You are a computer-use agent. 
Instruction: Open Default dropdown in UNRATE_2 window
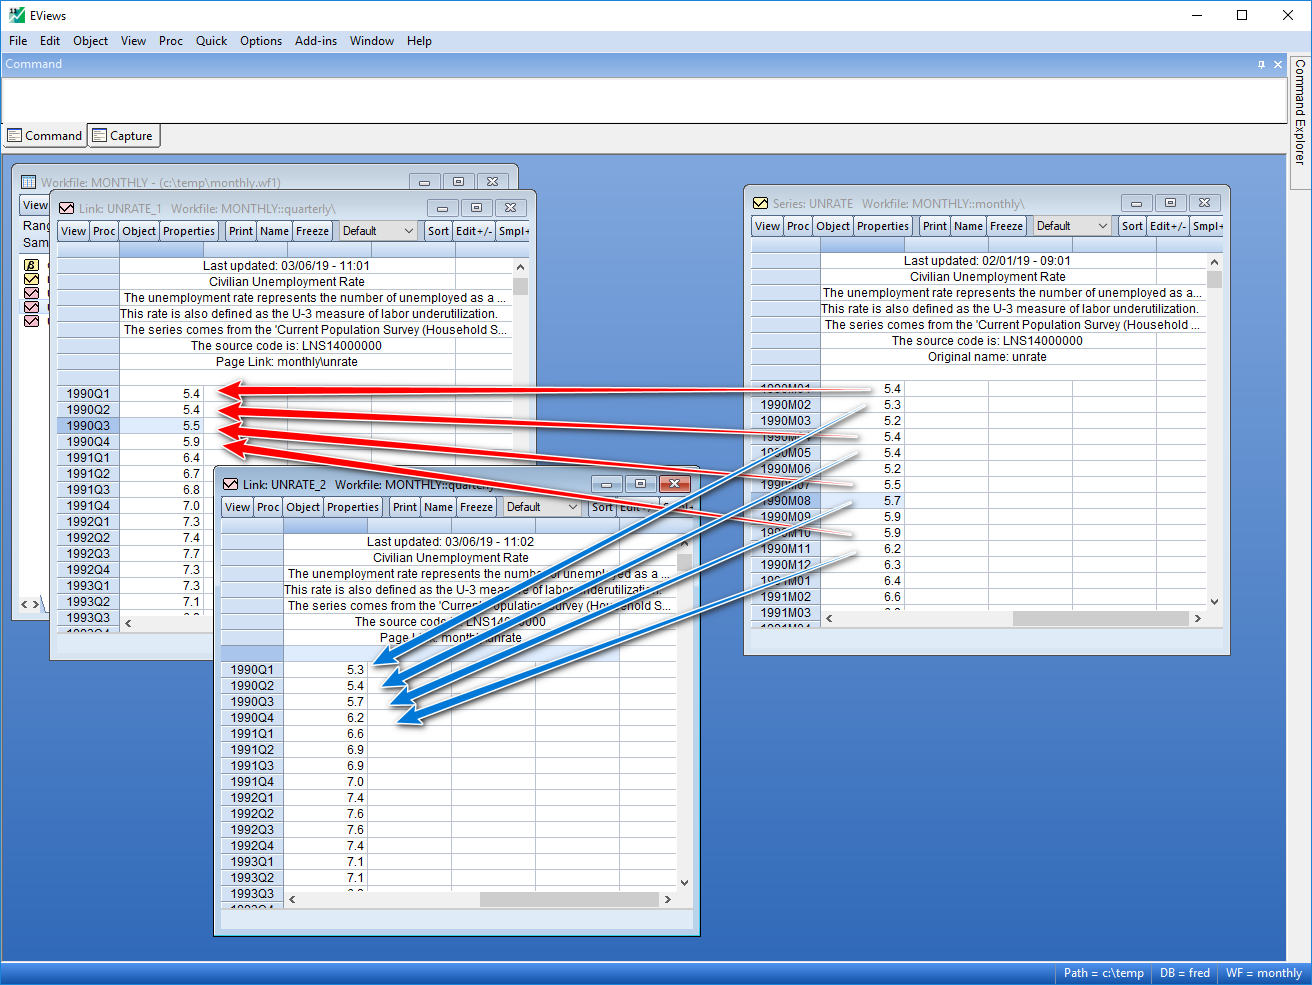[x=541, y=507]
